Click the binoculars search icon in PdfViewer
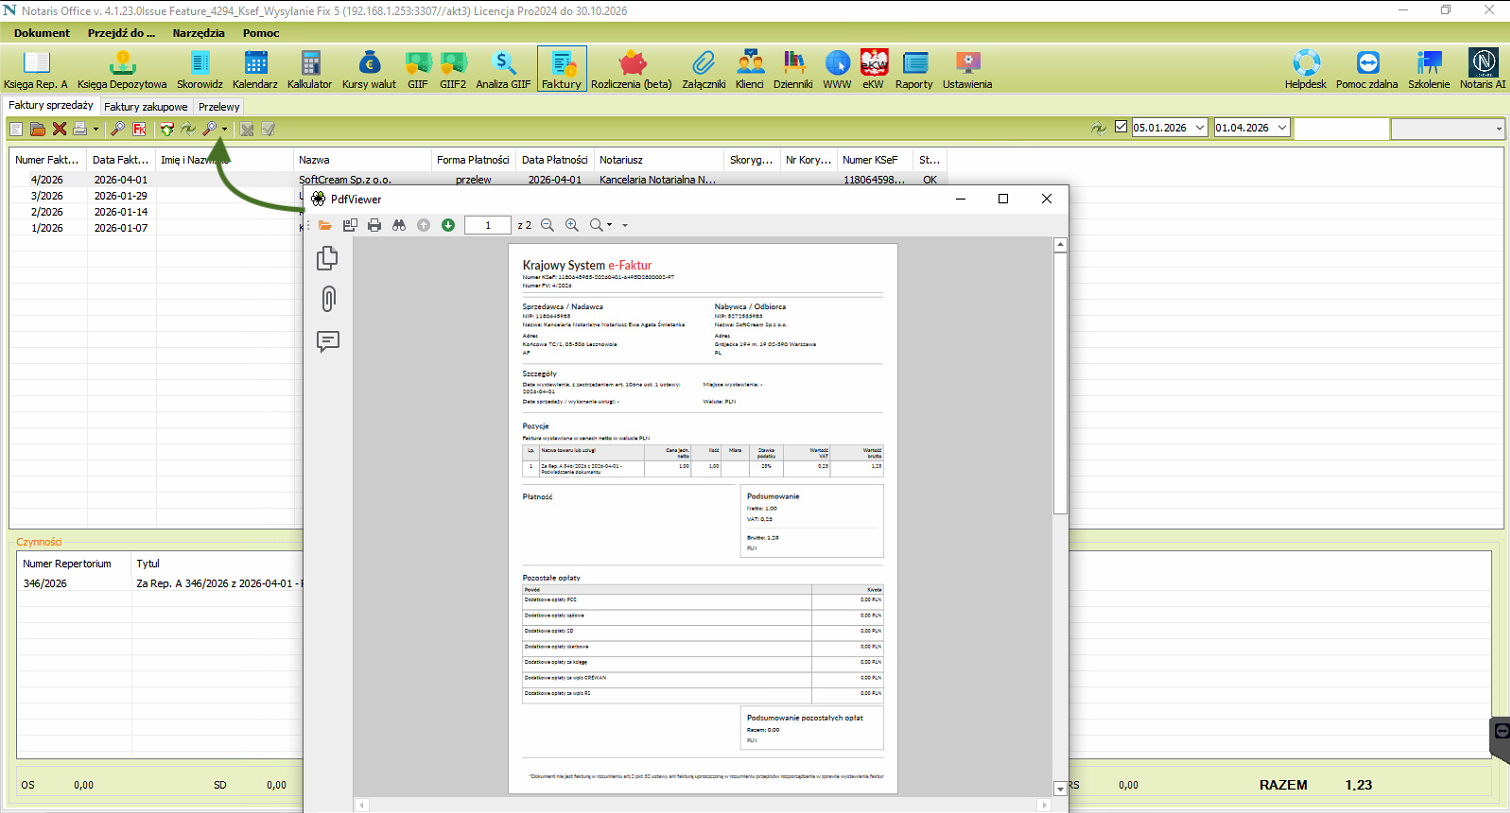1510x813 pixels. 399,226
